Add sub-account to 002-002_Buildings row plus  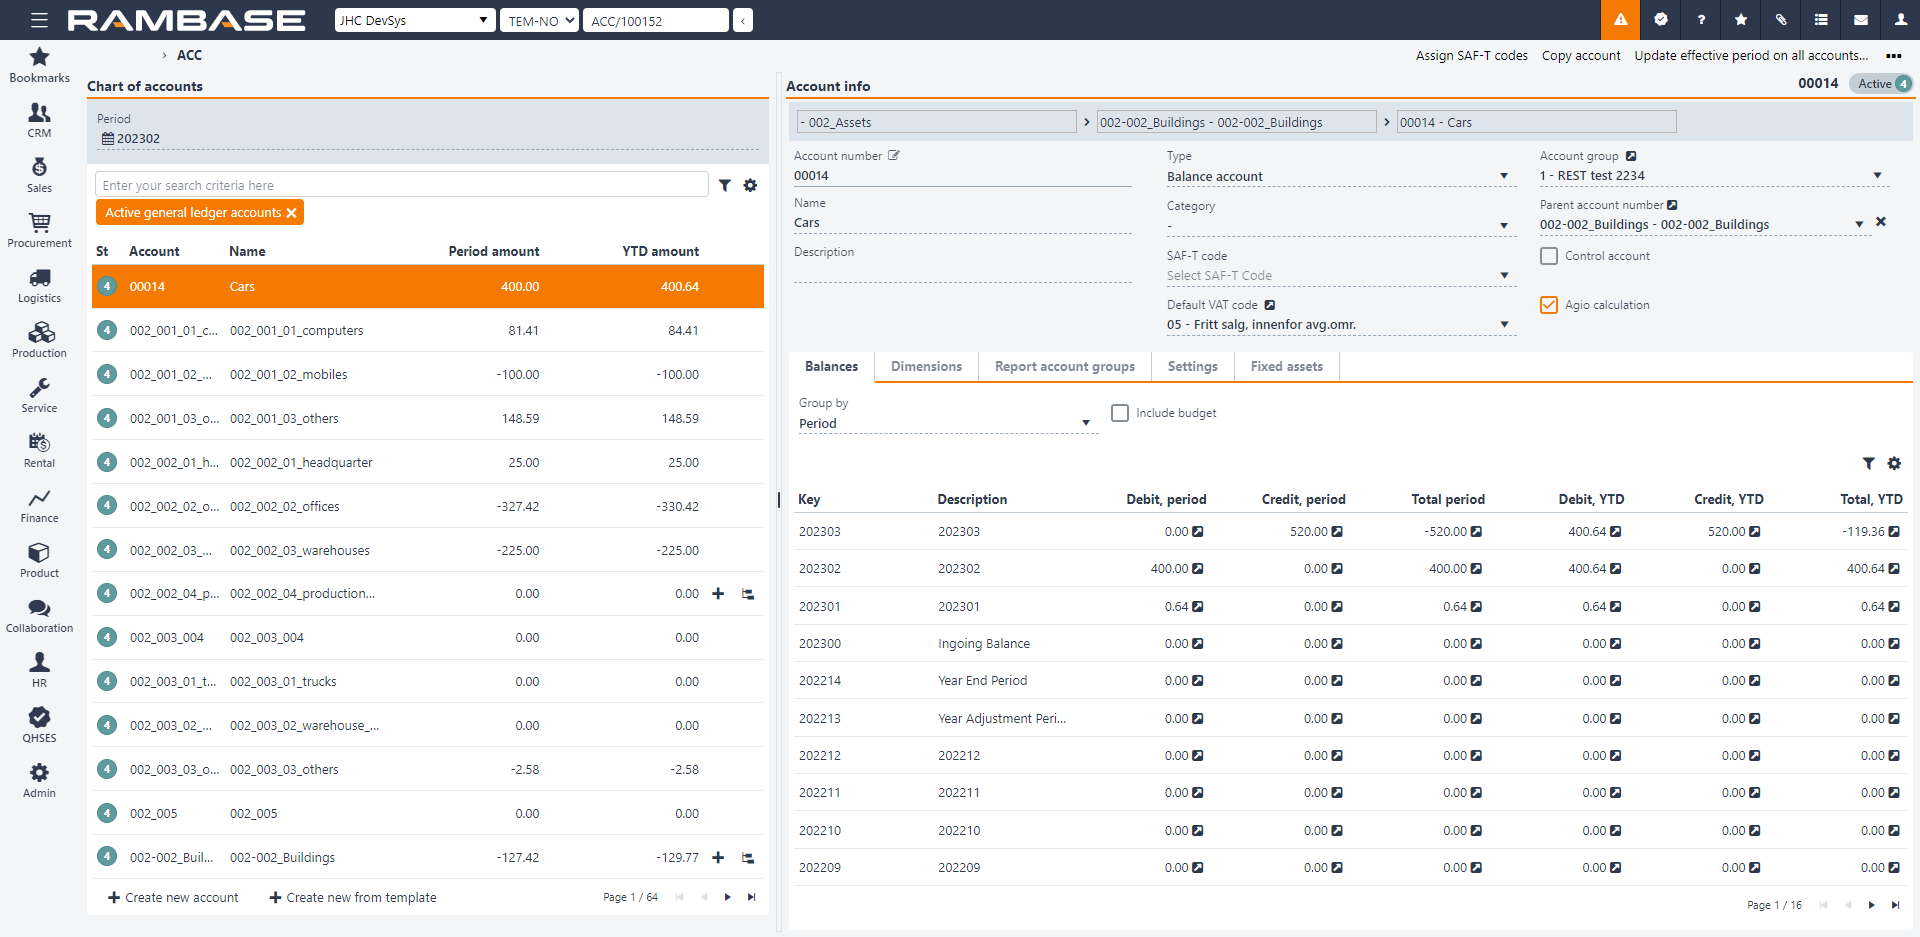(718, 857)
